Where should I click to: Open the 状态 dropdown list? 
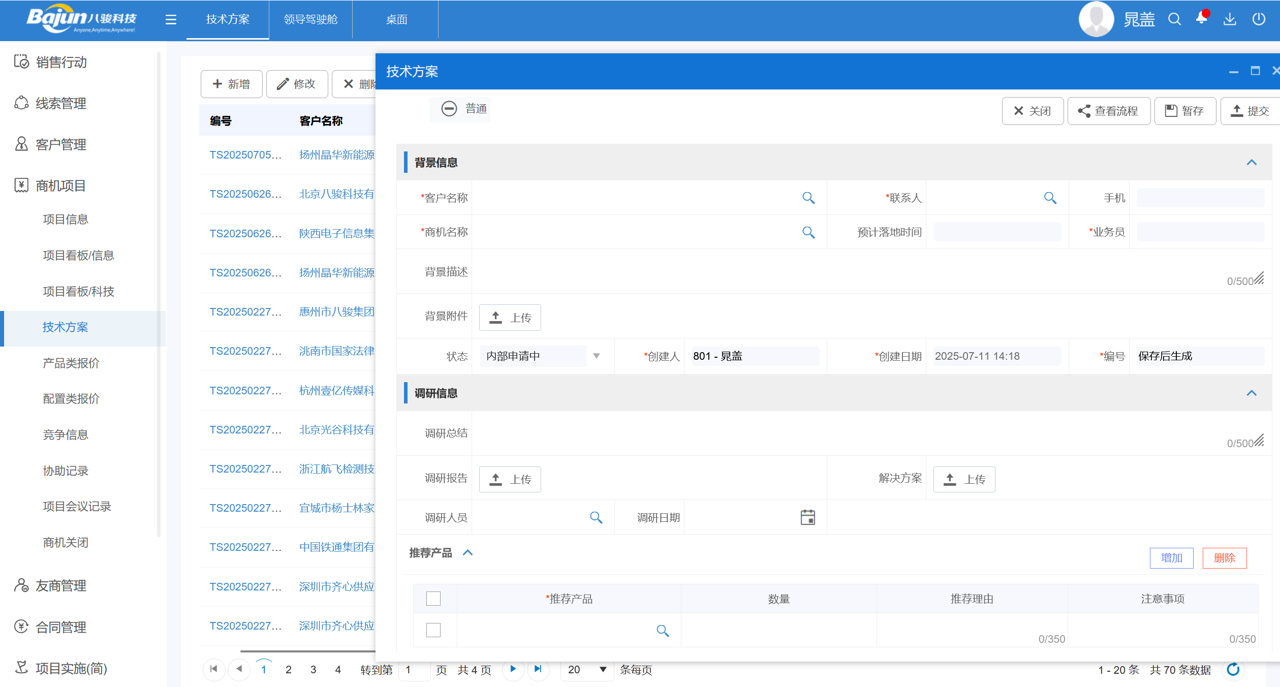pos(596,356)
